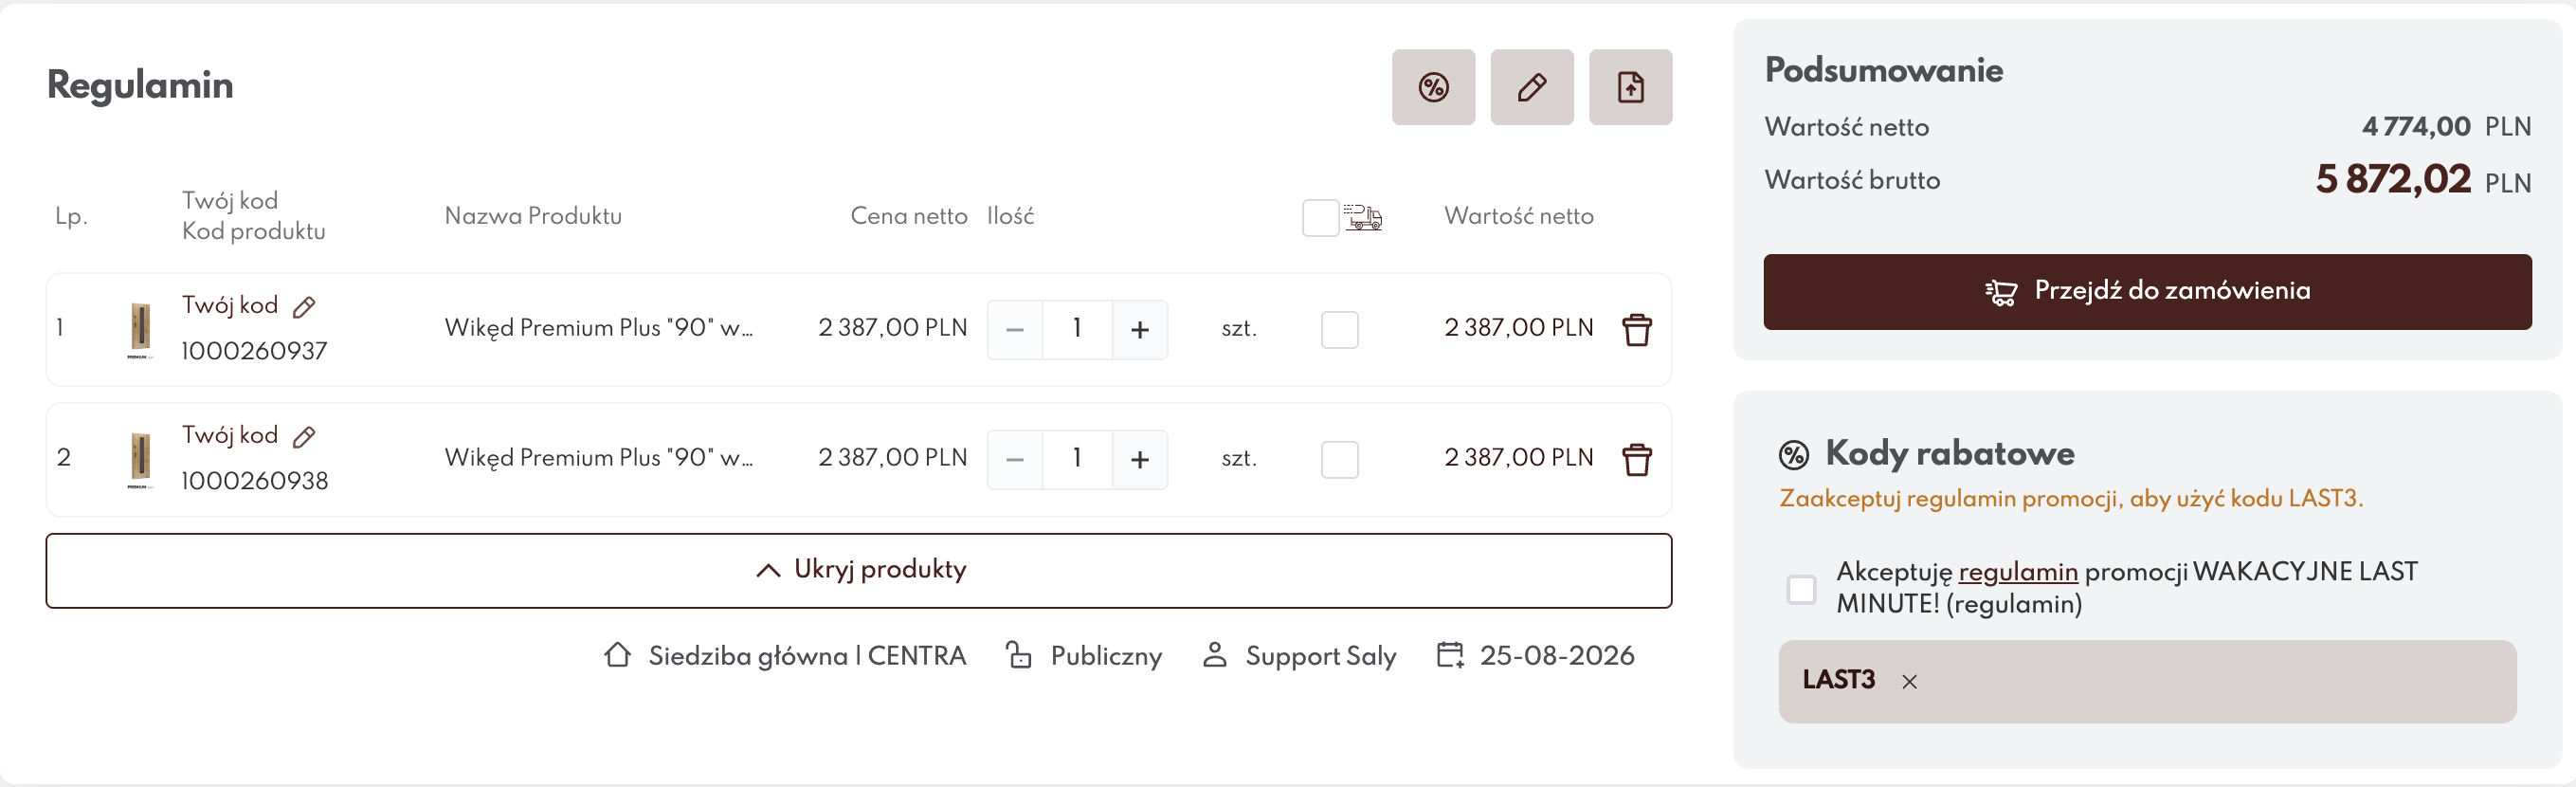Viewport: 2576px width, 787px height.
Task: Click the delivery truck column icon
Action: 1363,217
